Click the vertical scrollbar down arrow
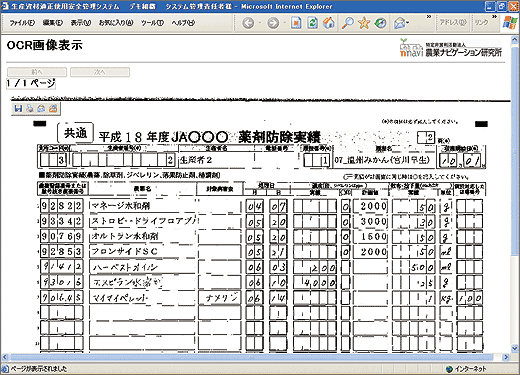The height and width of the screenshot is (375, 520). pos(514,349)
